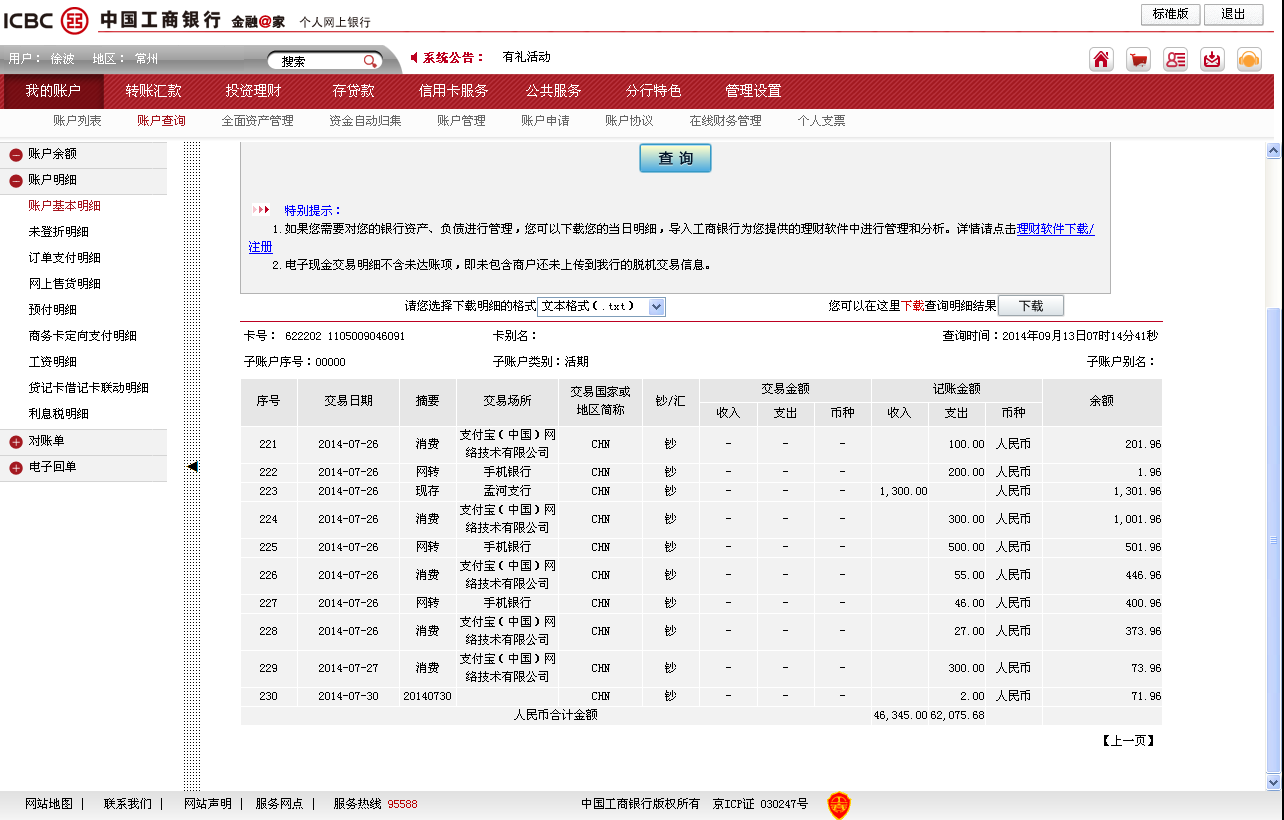
Task: Open the 转账汇款 main menu
Action: tap(153, 91)
